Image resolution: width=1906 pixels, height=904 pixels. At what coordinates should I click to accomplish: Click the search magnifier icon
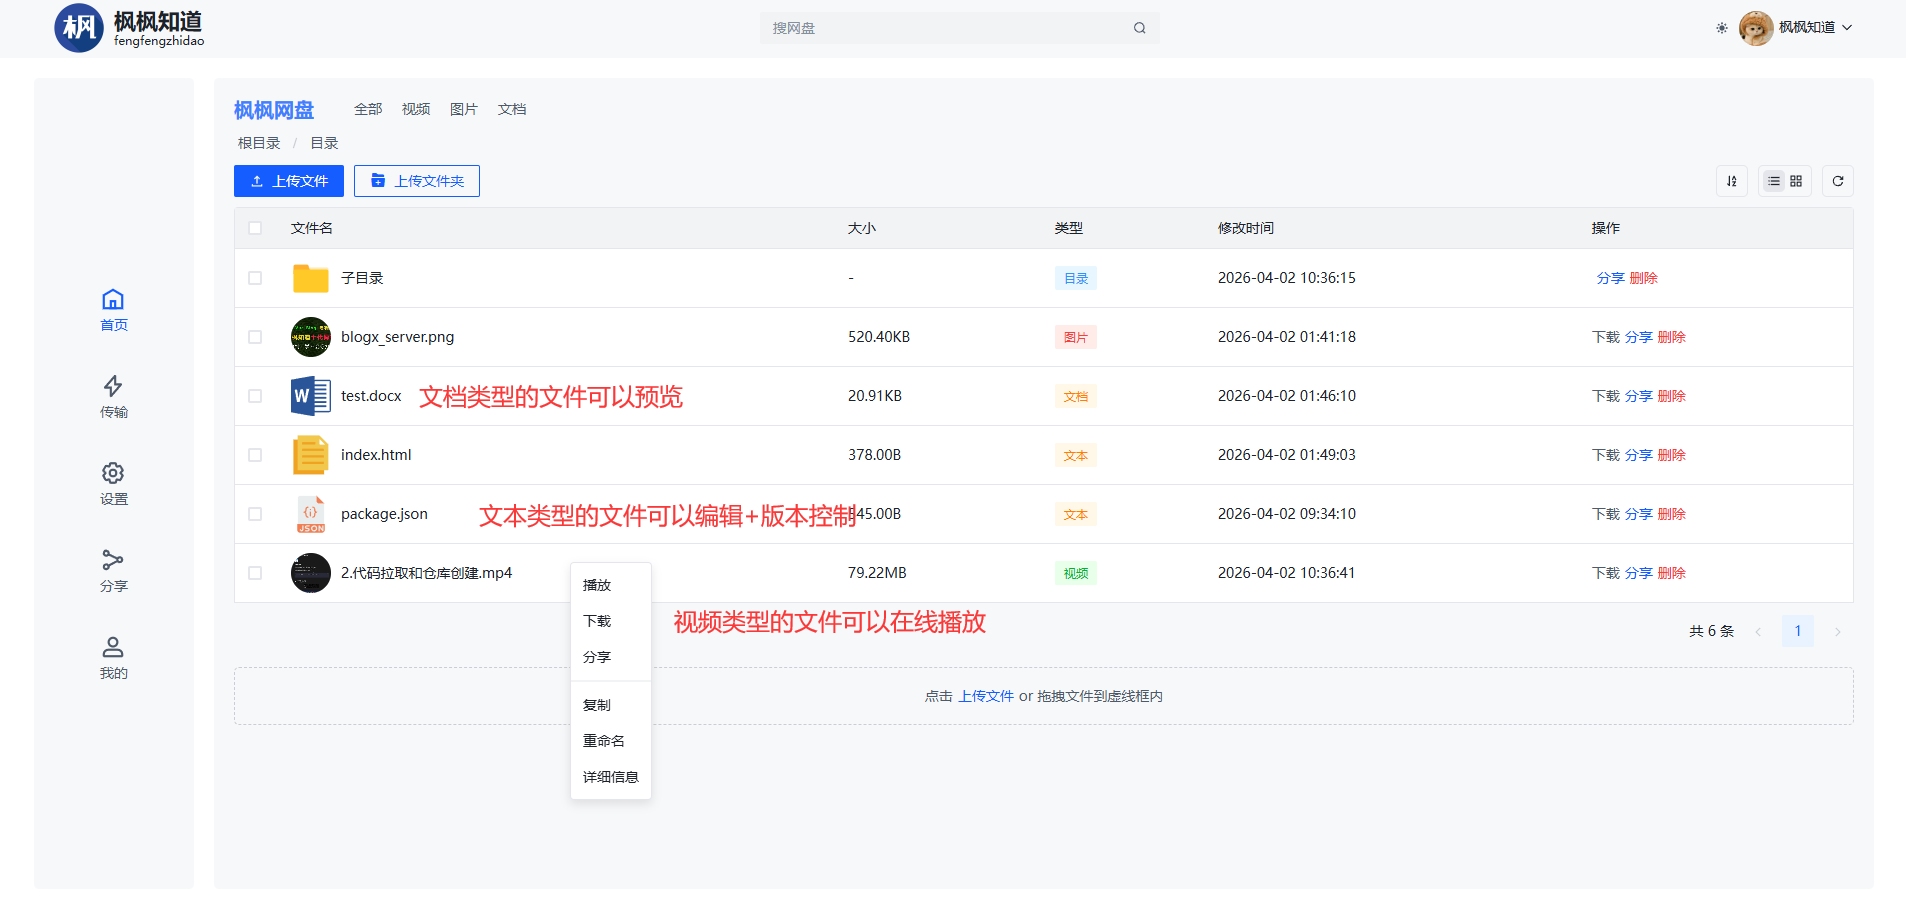[1140, 28]
